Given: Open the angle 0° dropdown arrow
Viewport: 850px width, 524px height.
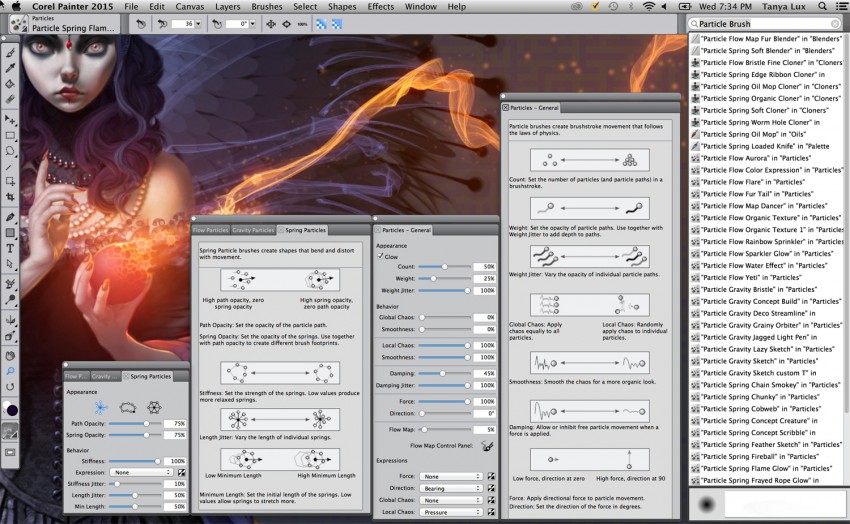Looking at the screenshot, I should (252, 24).
